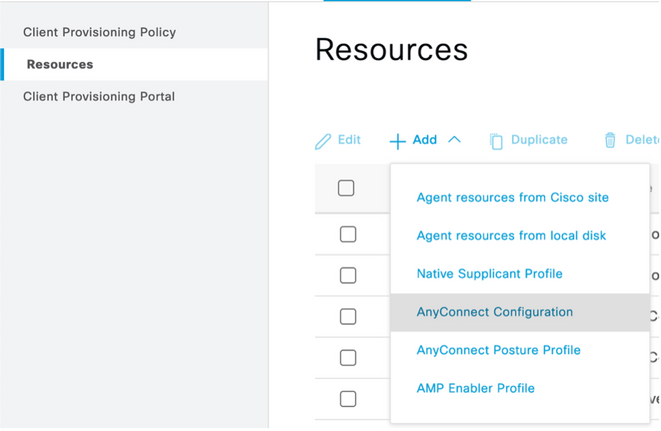Select Native Supplicant Profile option
The image size is (661, 431).
[x=489, y=274]
